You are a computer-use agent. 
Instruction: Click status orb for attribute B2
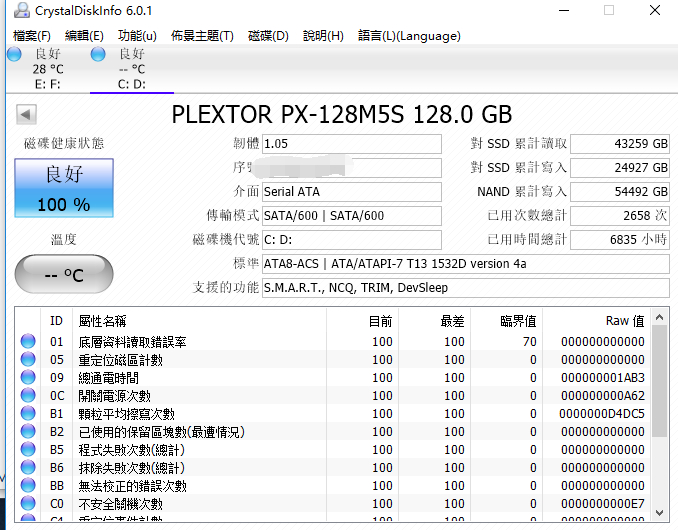pyautogui.click(x=28, y=431)
